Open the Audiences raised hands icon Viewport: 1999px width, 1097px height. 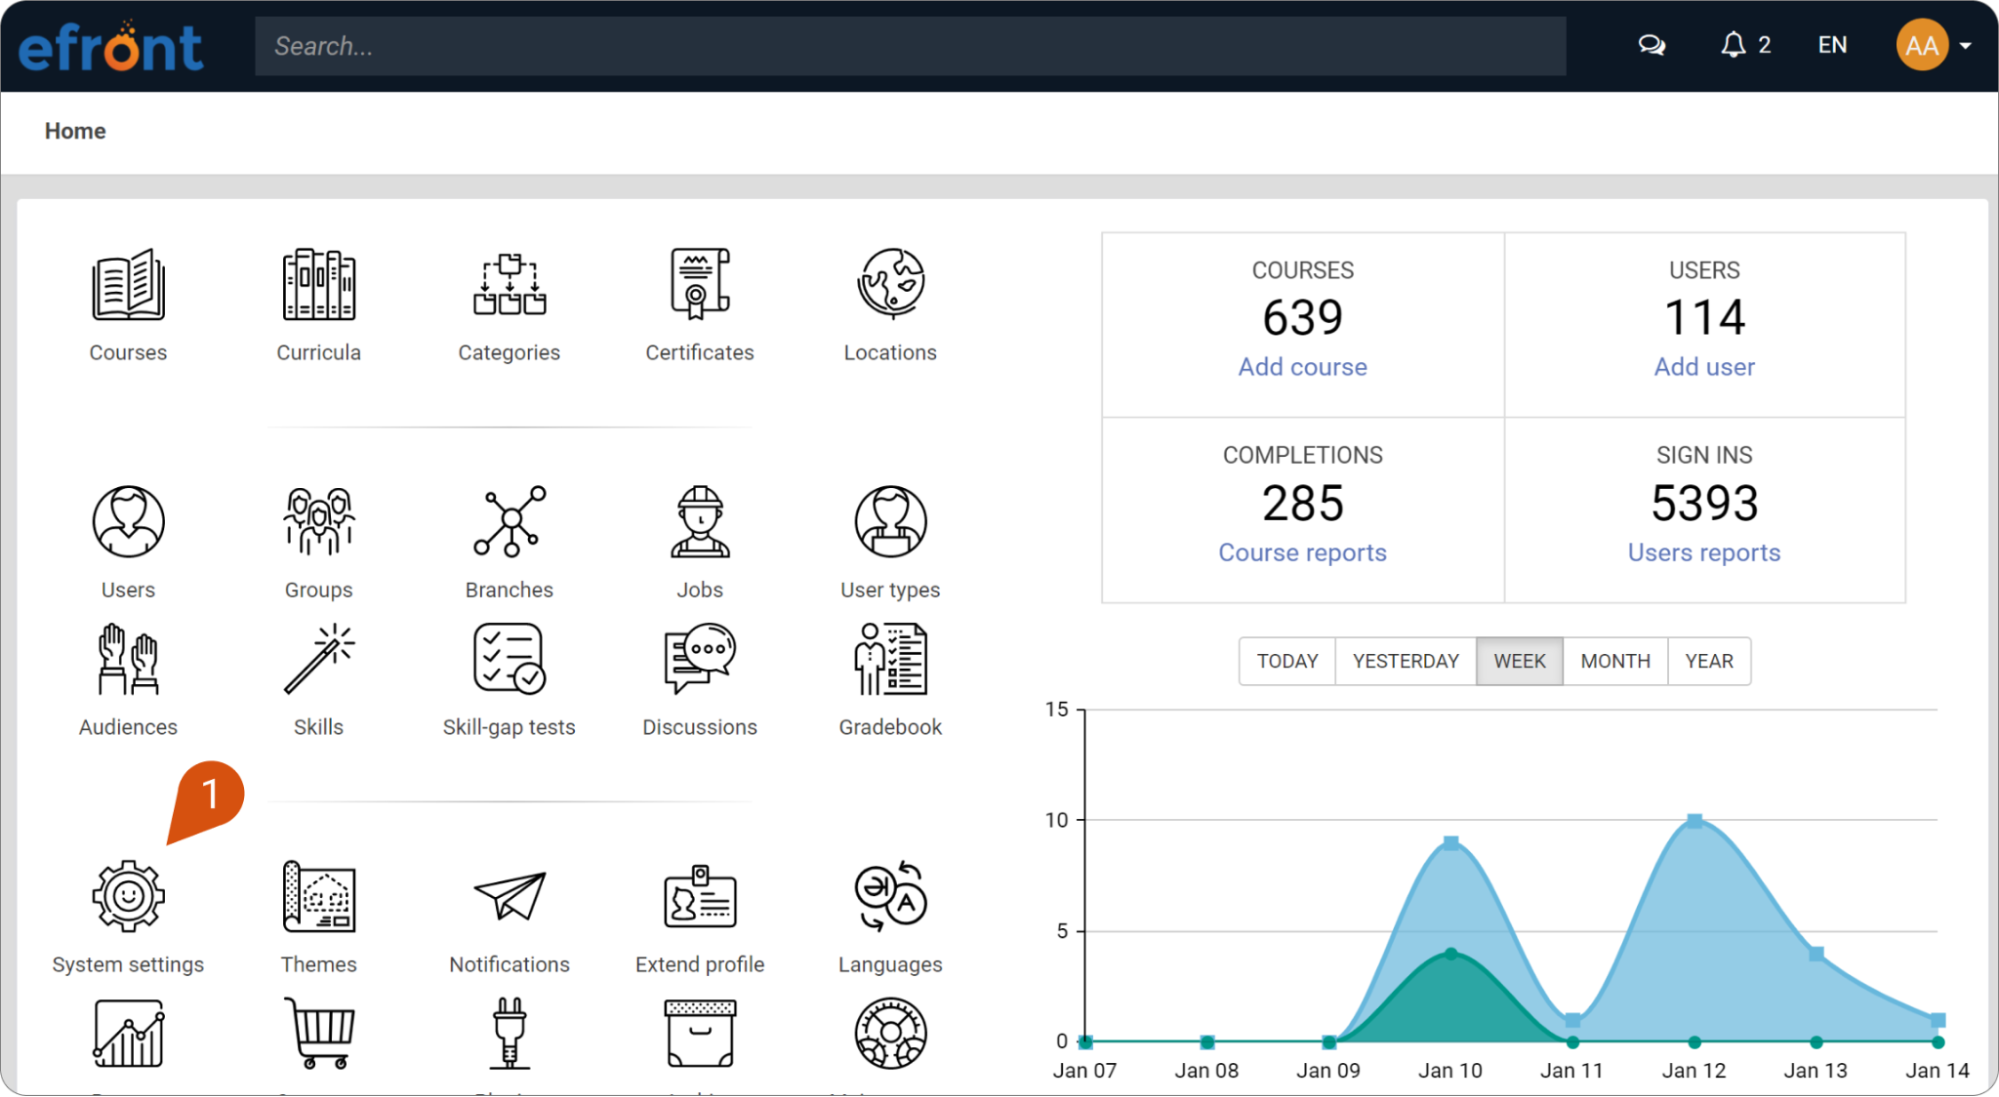coord(128,659)
